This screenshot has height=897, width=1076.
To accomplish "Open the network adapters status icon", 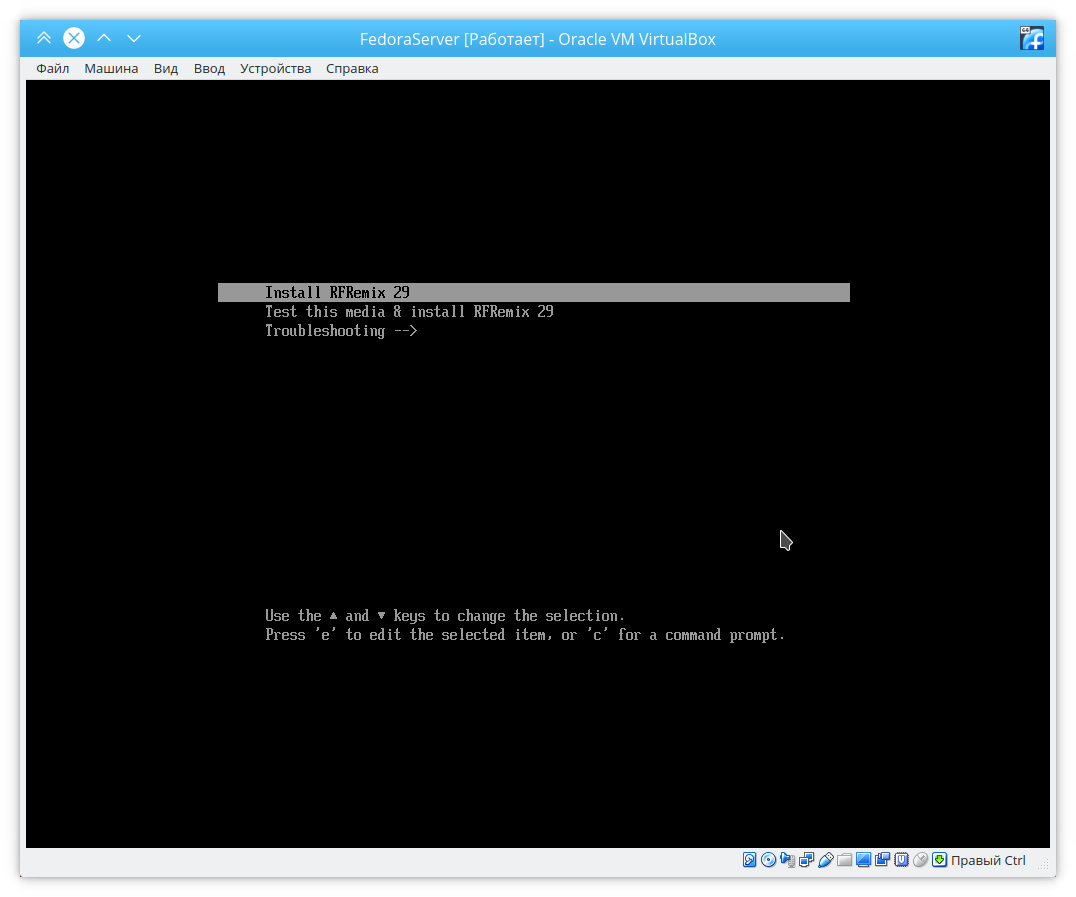I will point(806,860).
